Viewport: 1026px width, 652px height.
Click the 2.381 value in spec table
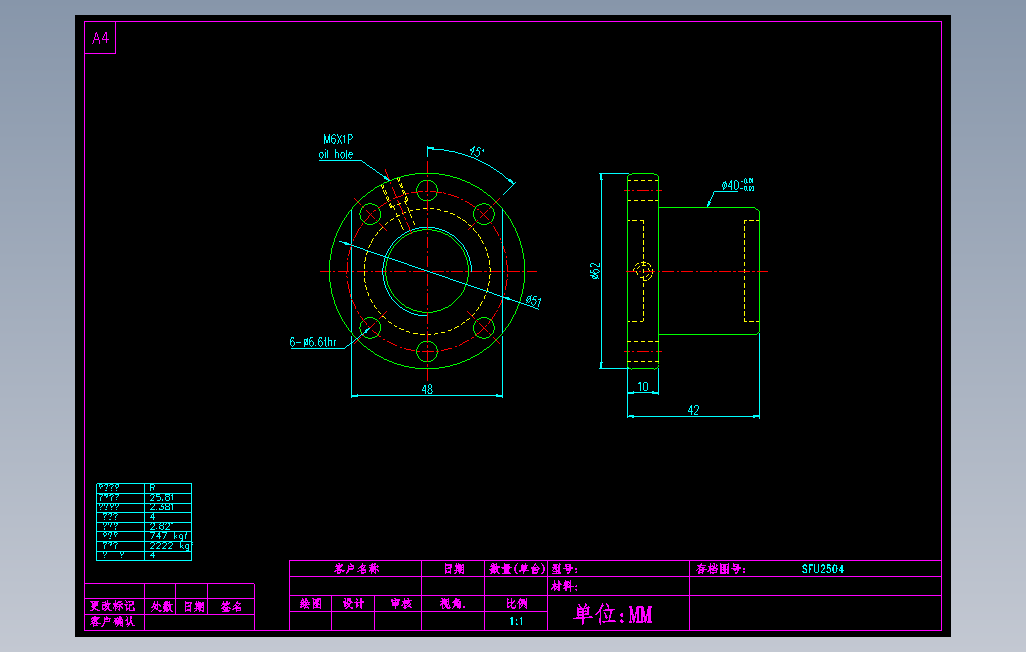[x=162, y=507]
